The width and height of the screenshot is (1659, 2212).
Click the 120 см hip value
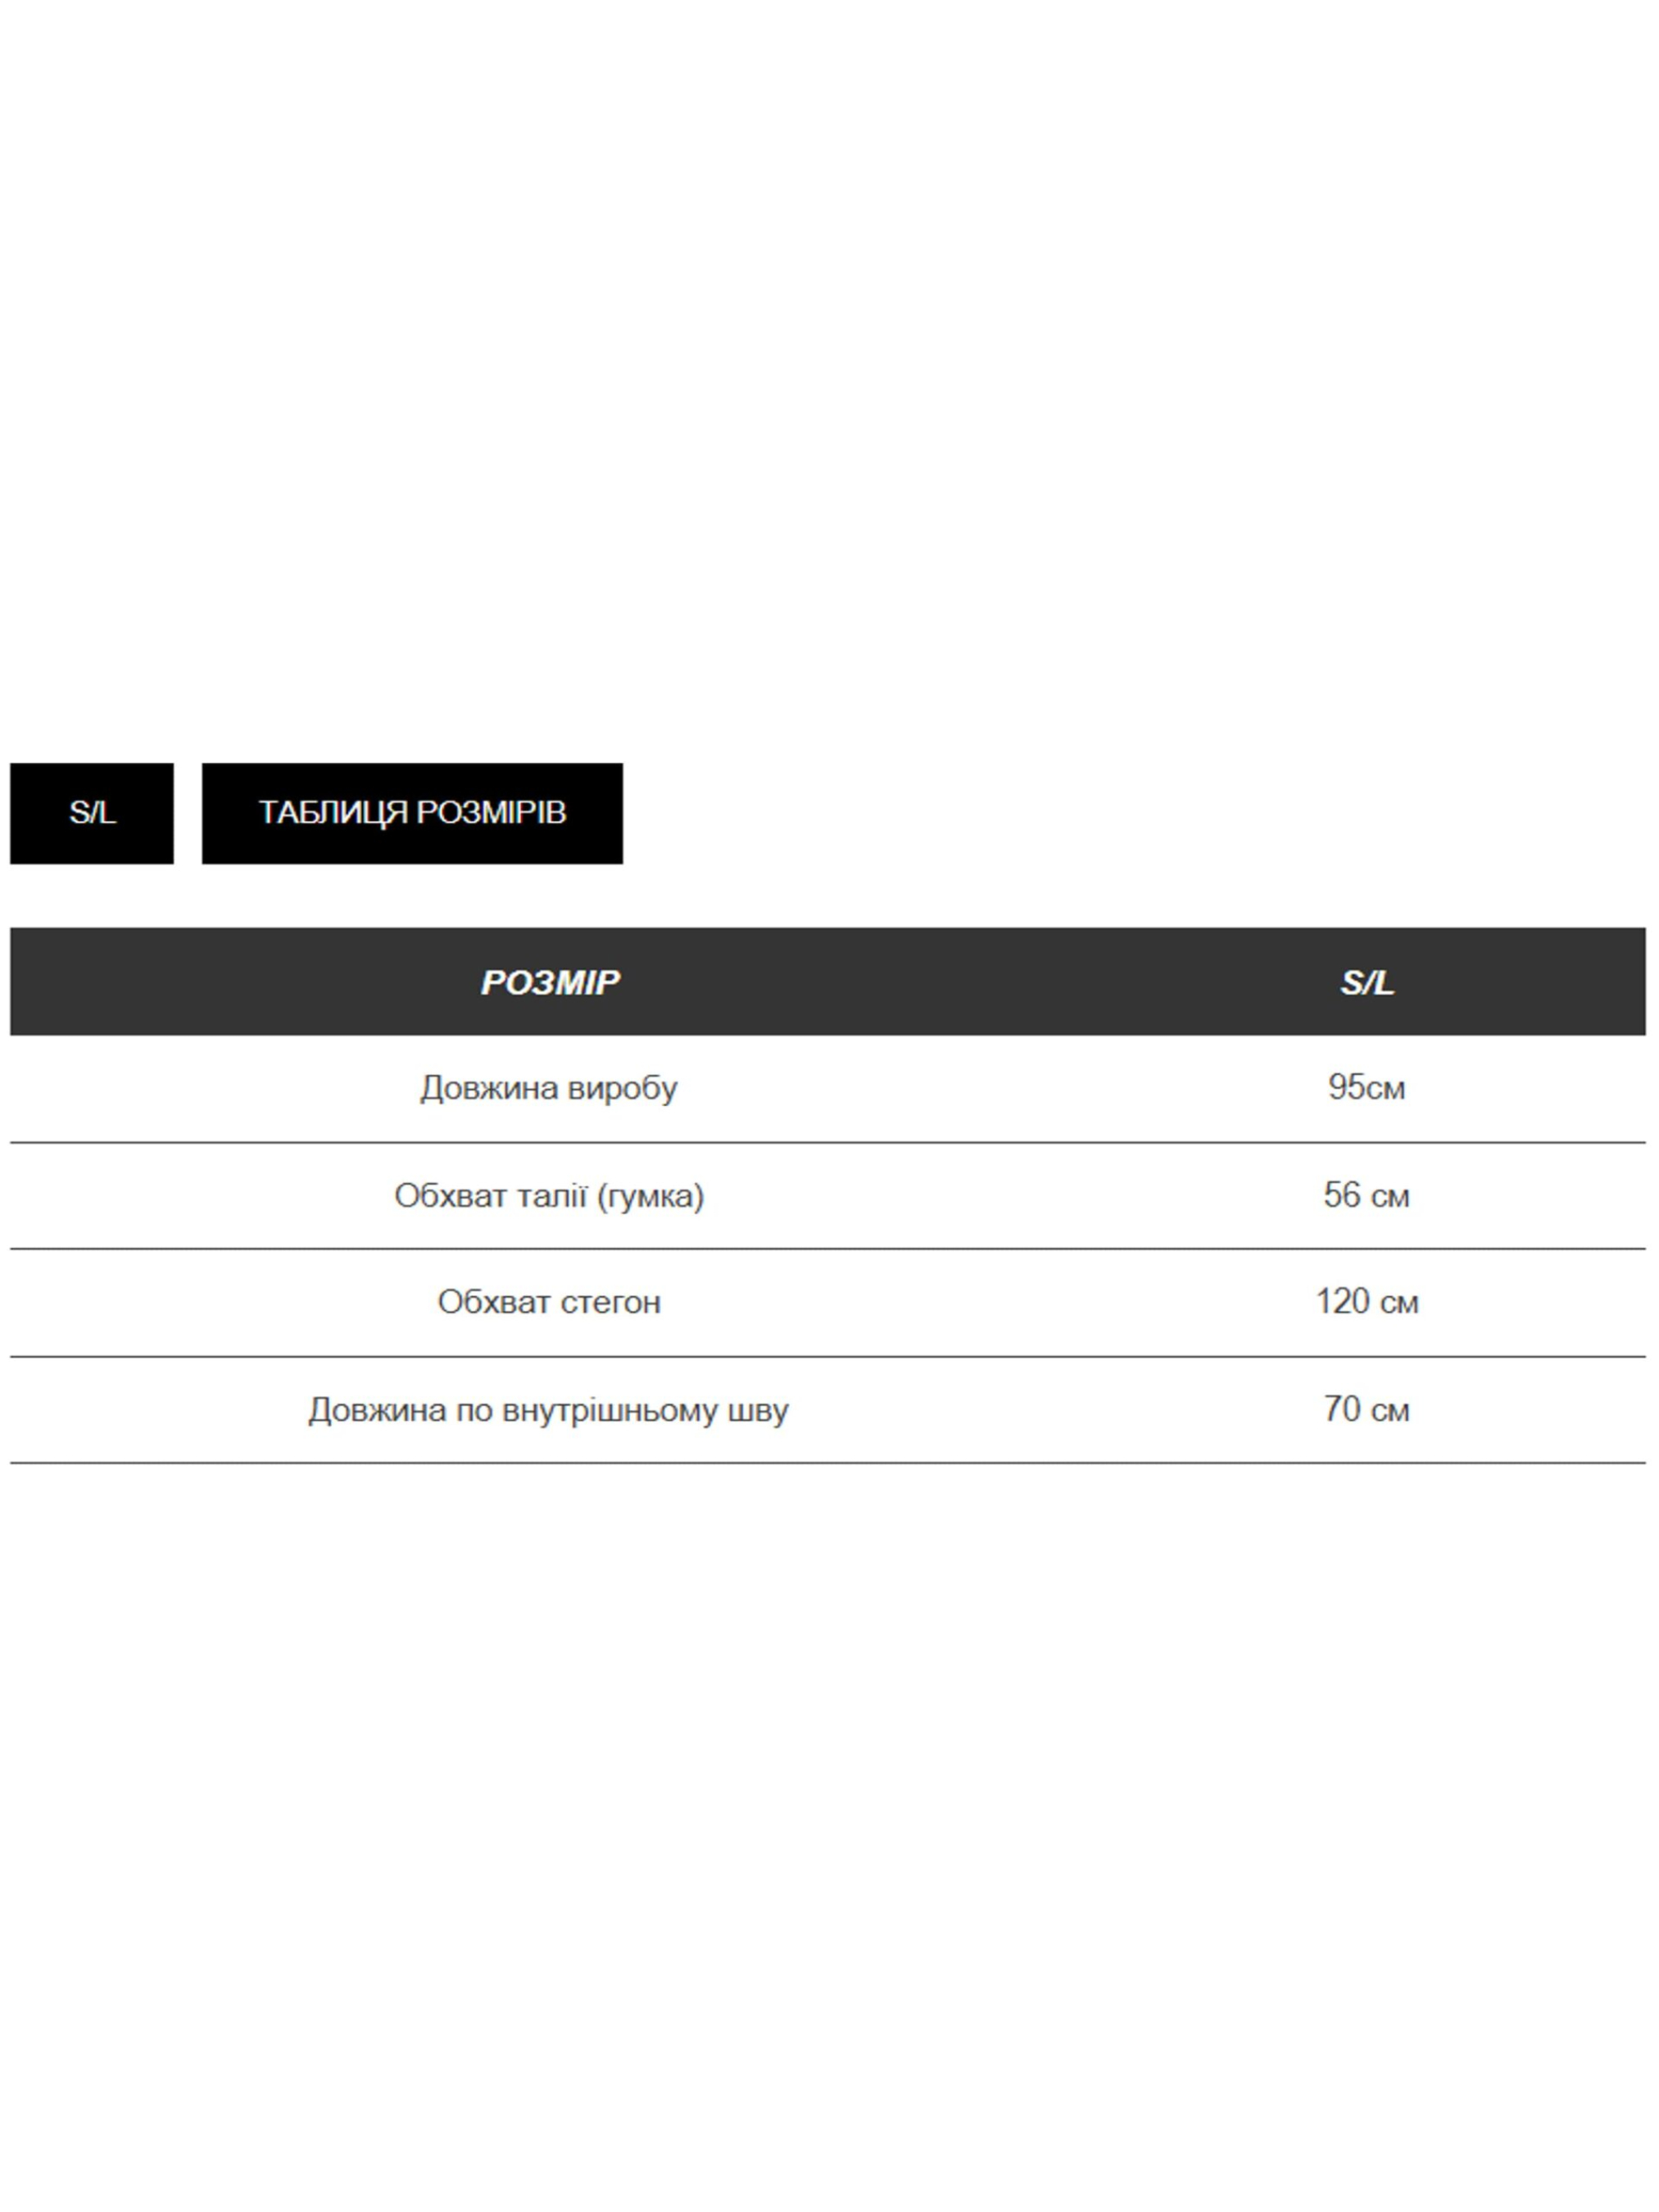coord(1366,1302)
